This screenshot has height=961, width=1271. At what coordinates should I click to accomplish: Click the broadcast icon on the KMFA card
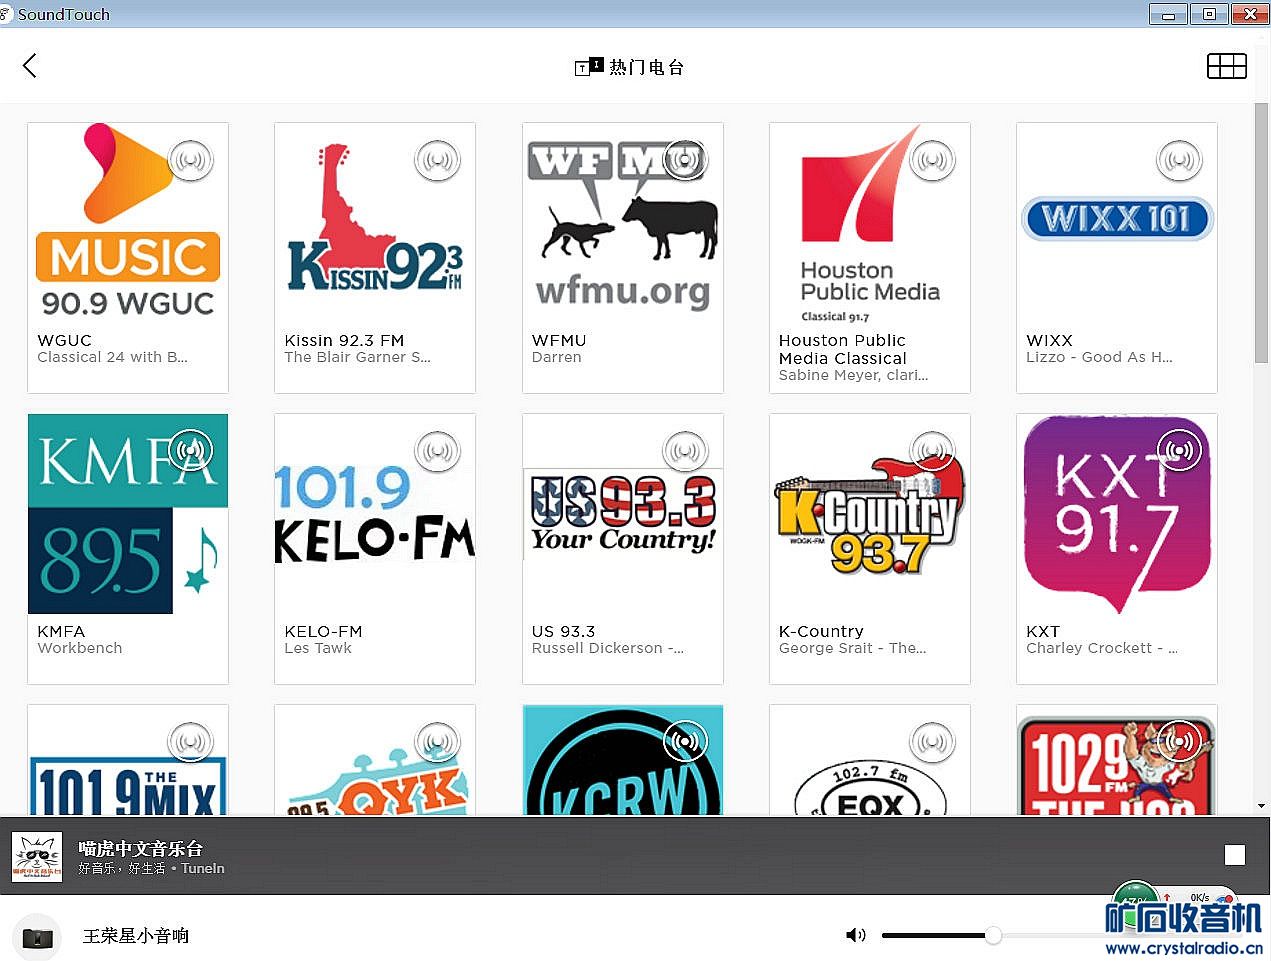(x=191, y=451)
